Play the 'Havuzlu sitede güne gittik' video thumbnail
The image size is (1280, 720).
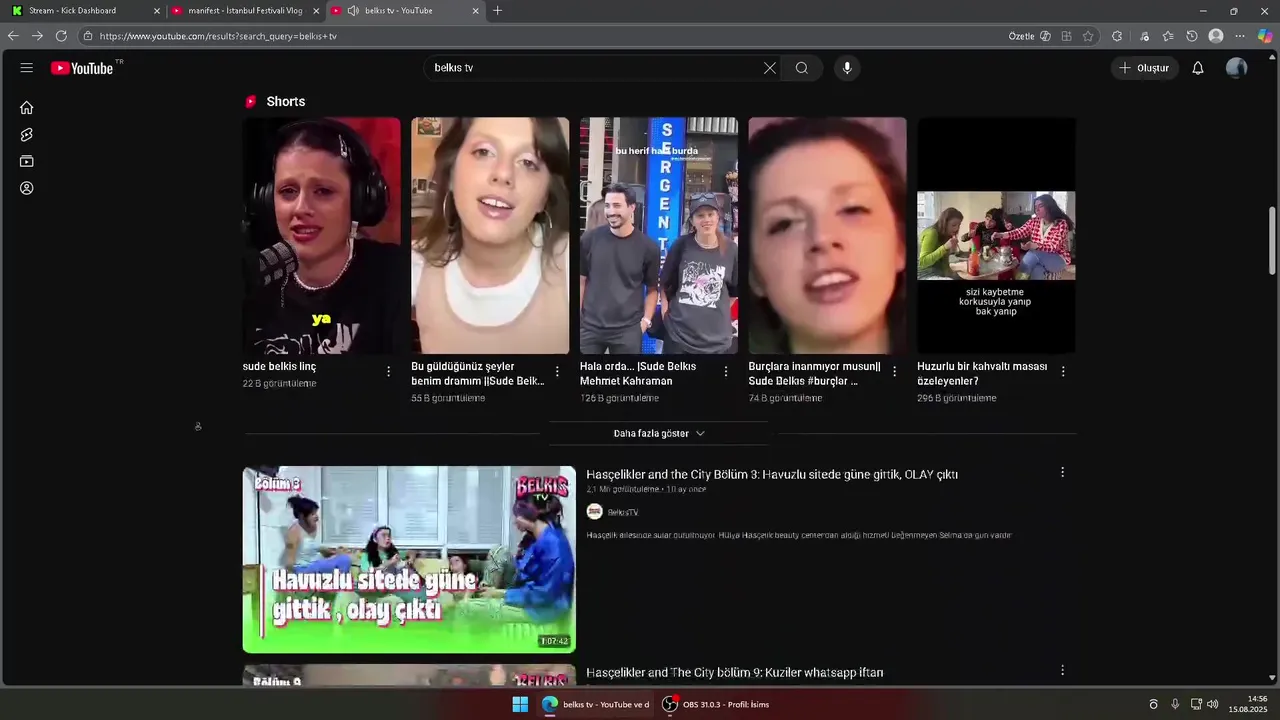coord(409,559)
